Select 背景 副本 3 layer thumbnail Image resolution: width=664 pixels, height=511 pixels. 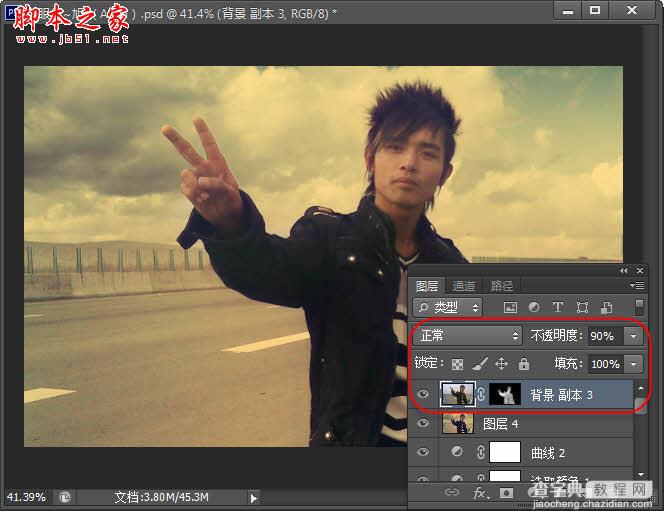[457, 395]
